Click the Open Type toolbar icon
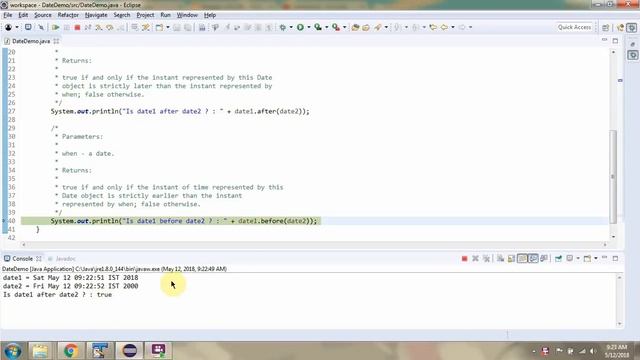The image size is (640, 360). pyautogui.click(x=355, y=27)
